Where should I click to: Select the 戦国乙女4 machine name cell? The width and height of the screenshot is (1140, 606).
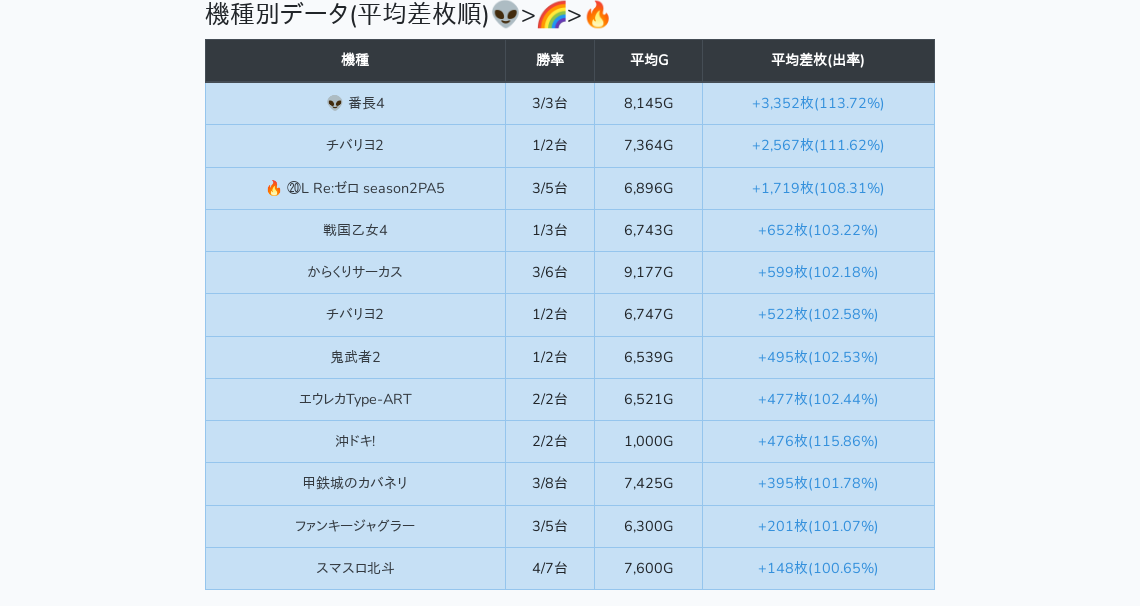[355, 230]
